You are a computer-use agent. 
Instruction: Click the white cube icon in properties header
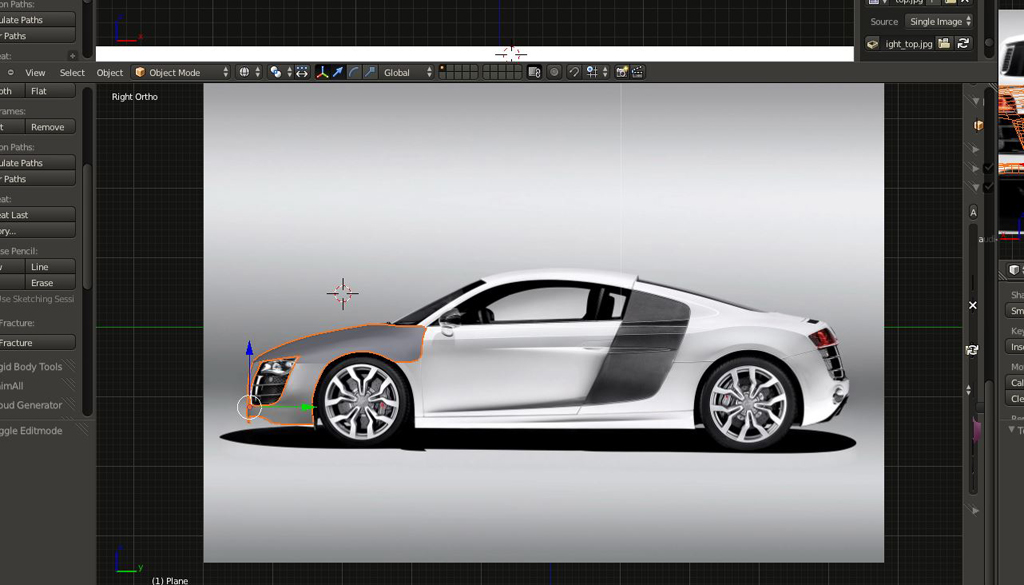[1014, 270]
